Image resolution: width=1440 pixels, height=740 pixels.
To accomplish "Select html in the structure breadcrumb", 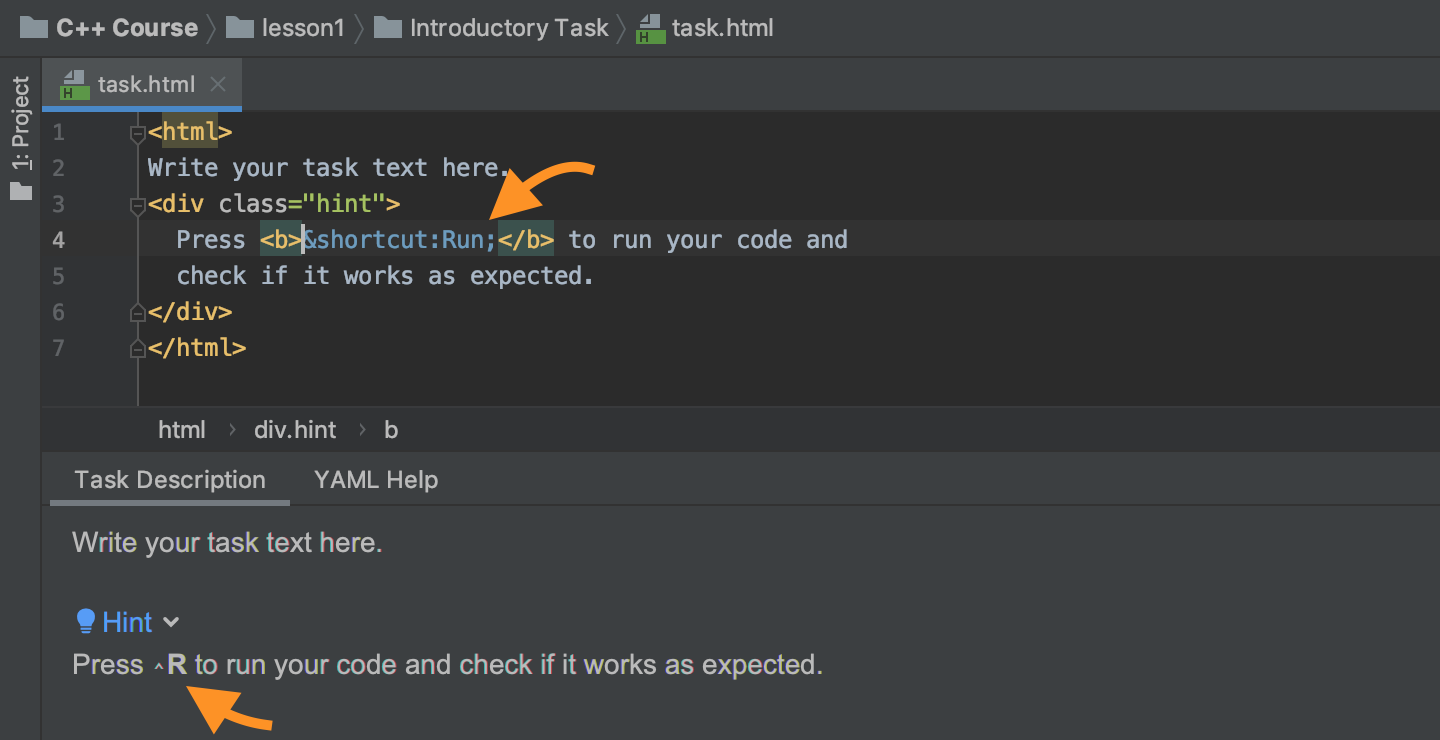I will [182, 430].
